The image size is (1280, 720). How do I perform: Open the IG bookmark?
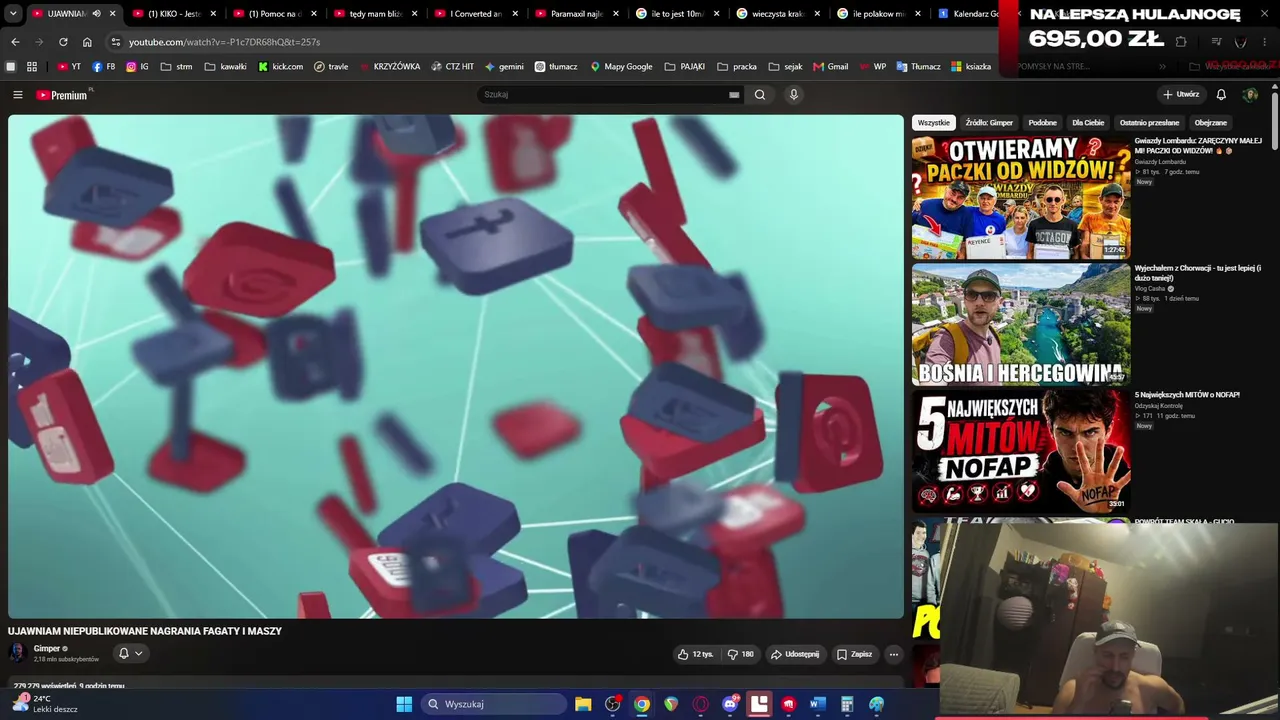point(138,67)
